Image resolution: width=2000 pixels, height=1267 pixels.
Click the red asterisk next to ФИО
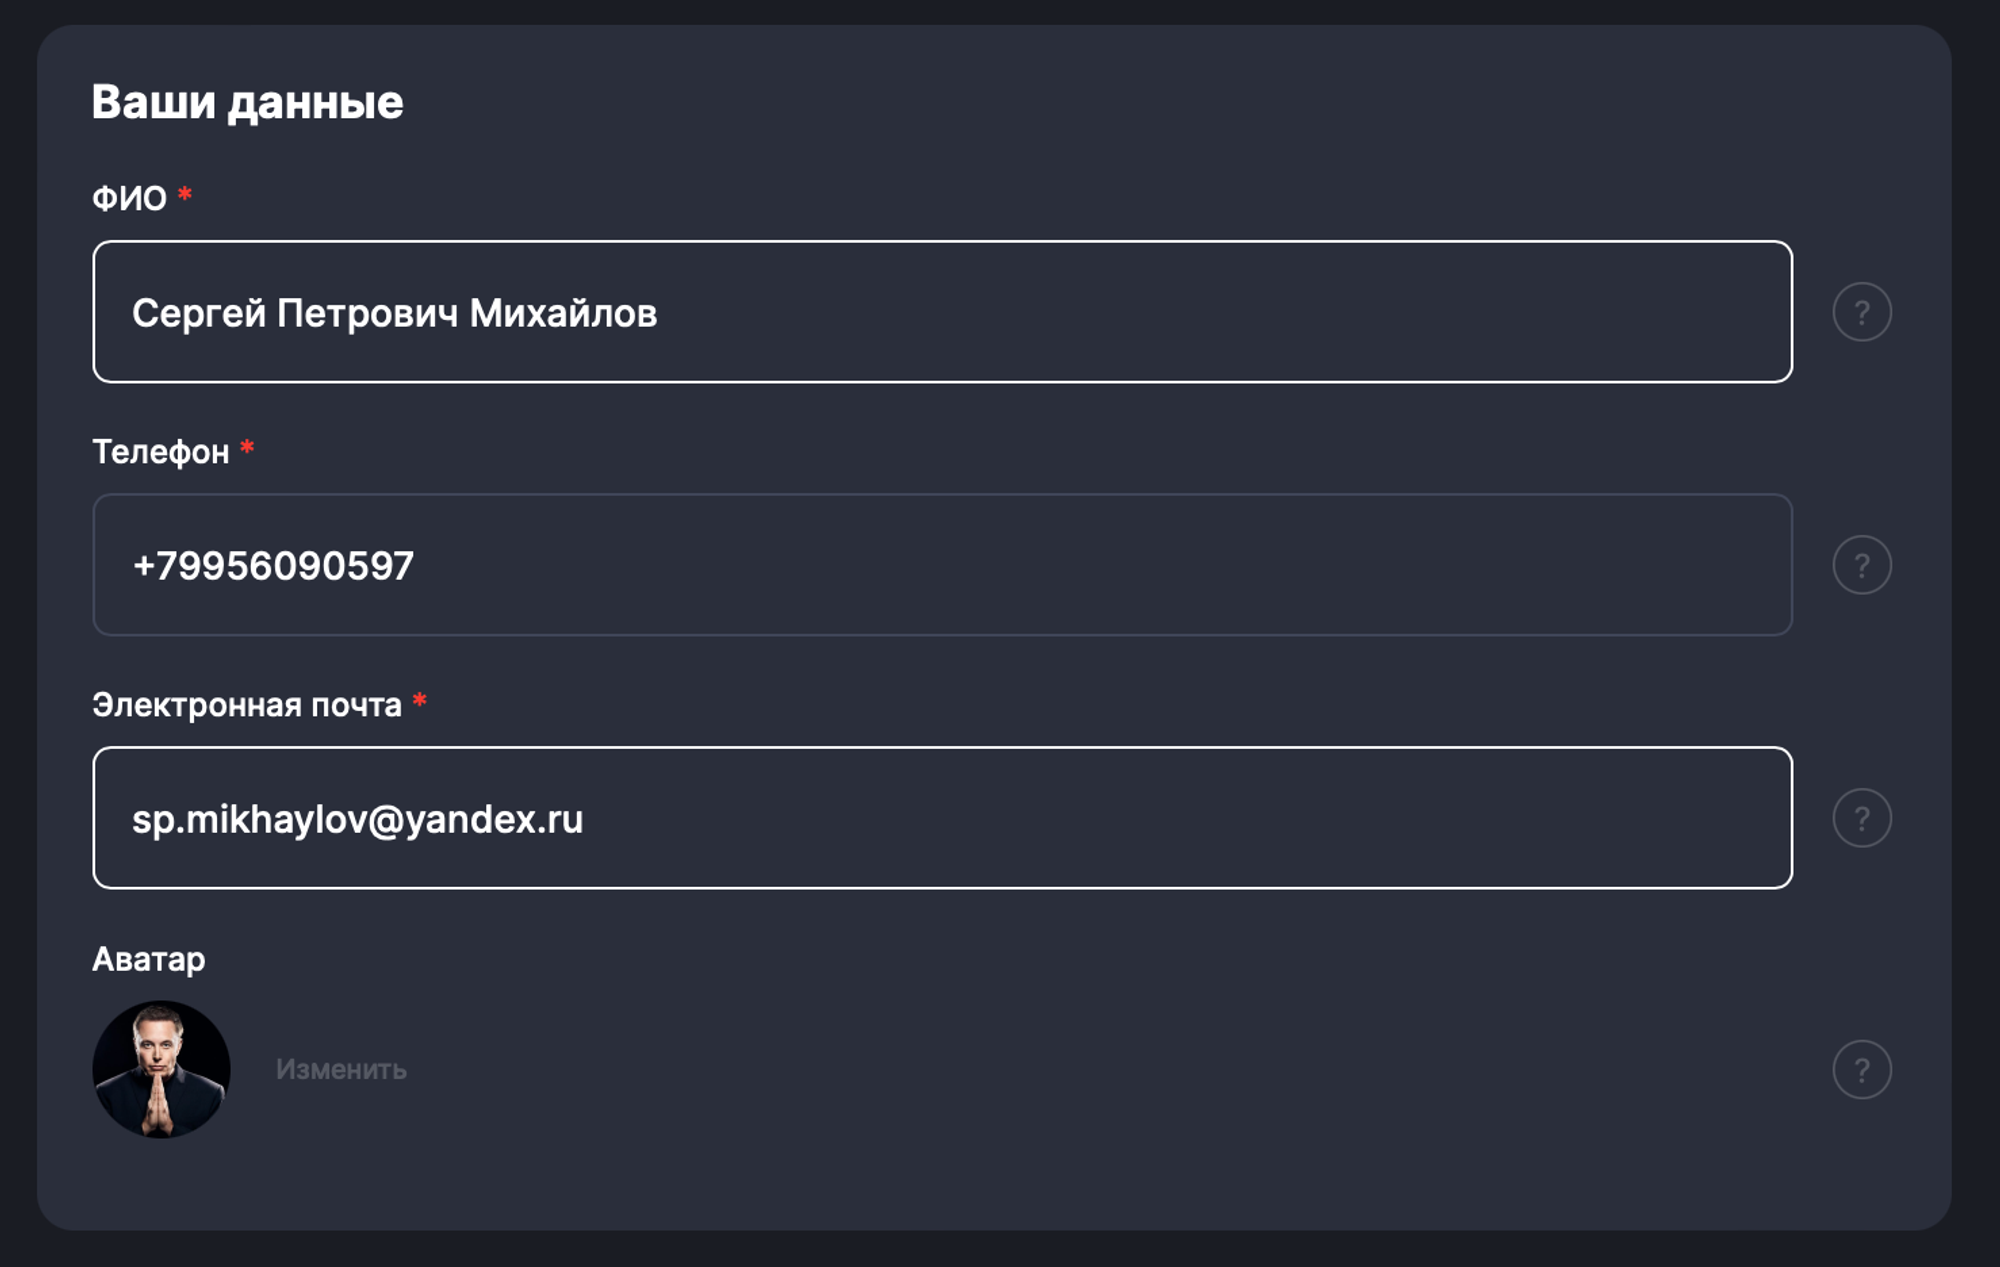click(x=185, y=194)
